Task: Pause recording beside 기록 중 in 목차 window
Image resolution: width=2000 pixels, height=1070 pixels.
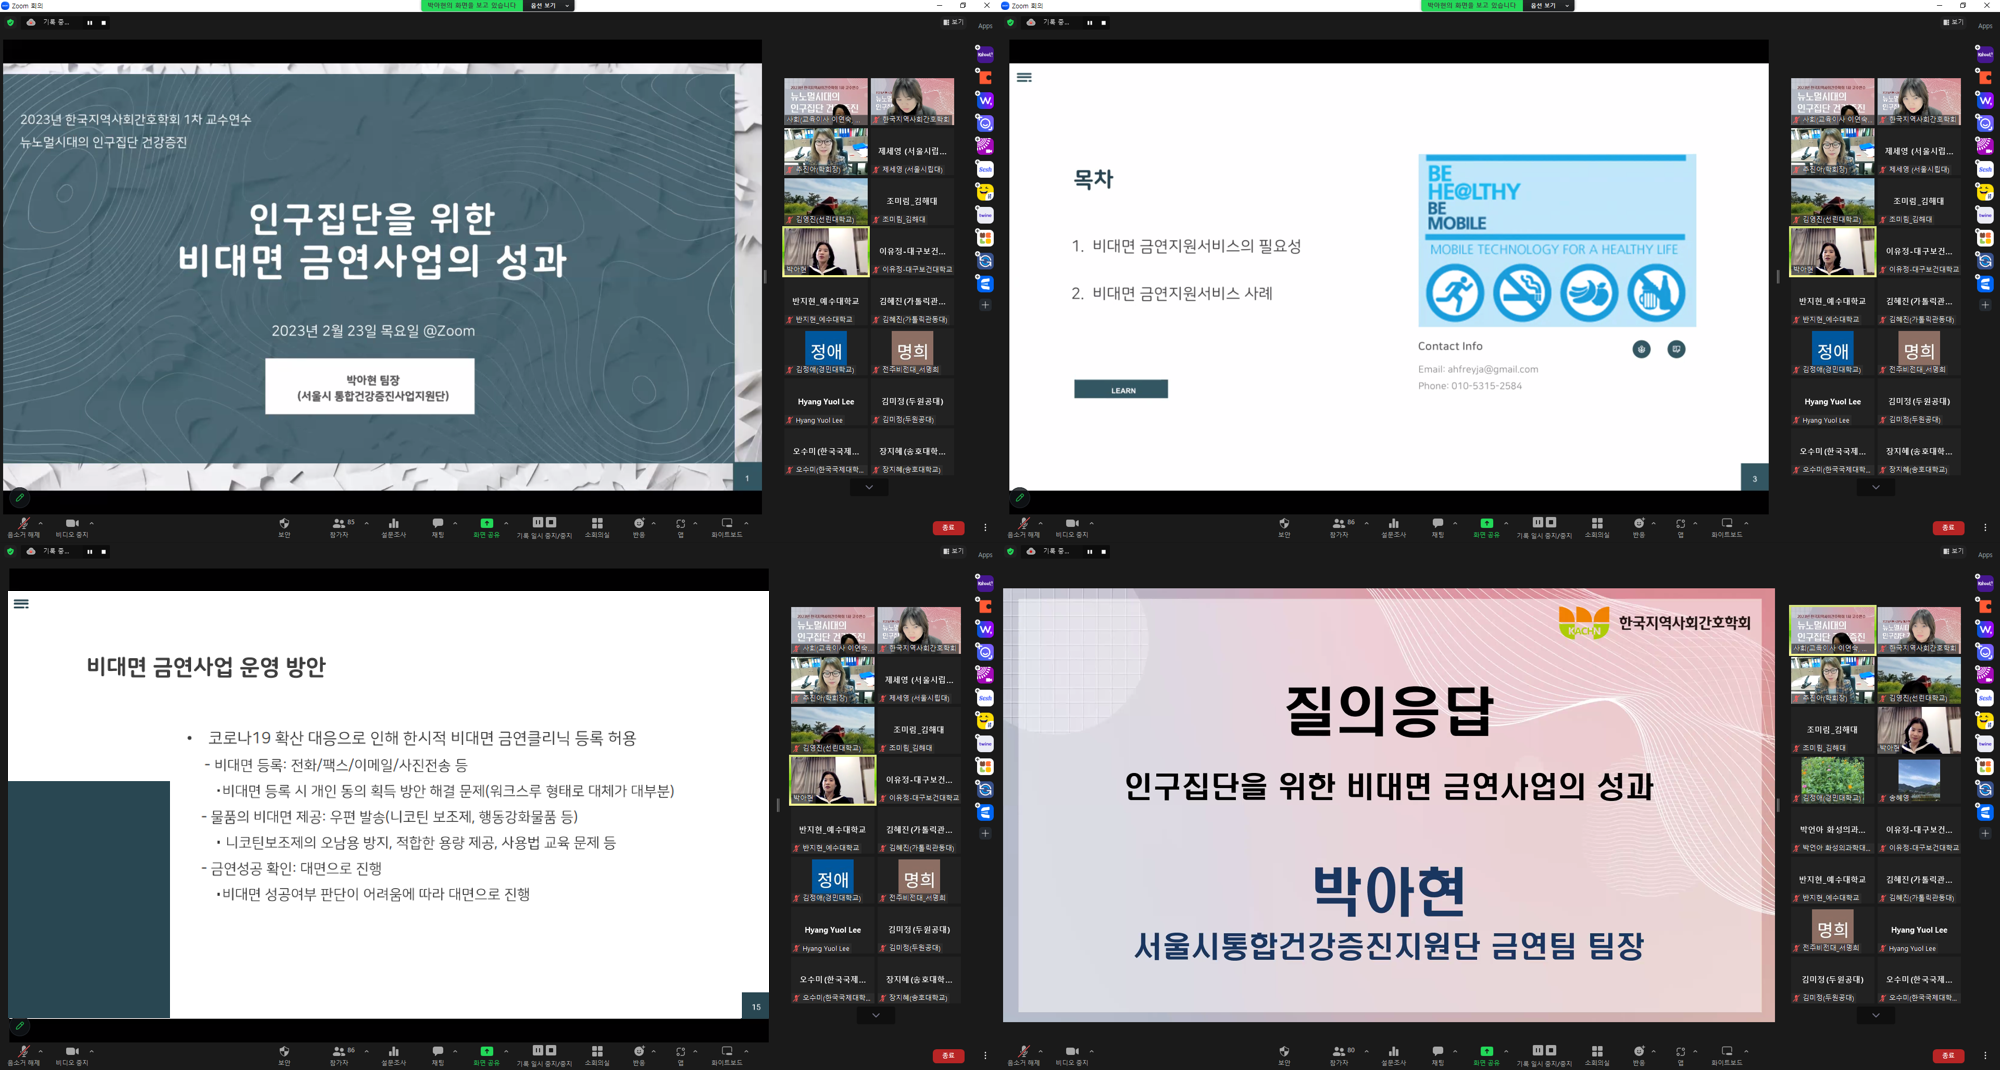Action: (x=1090, y=22)
